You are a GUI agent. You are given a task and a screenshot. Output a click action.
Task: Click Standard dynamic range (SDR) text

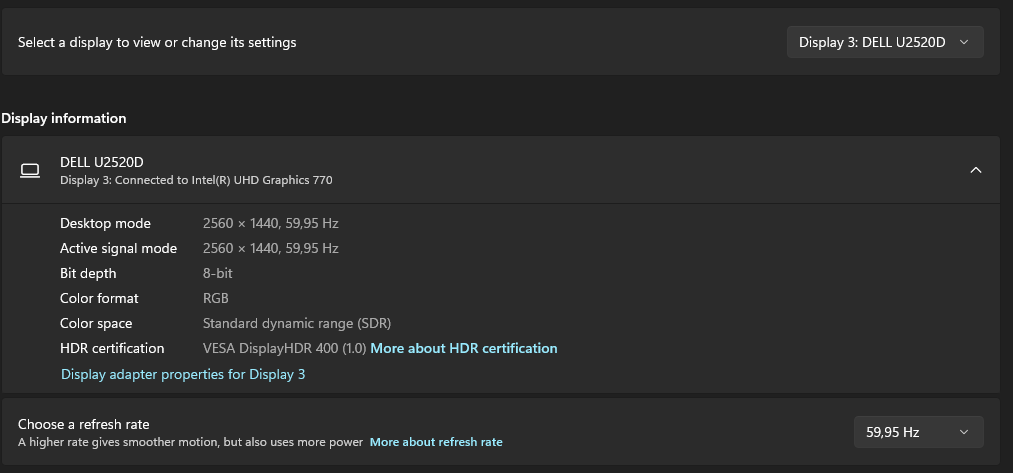[x=297, y=323]
